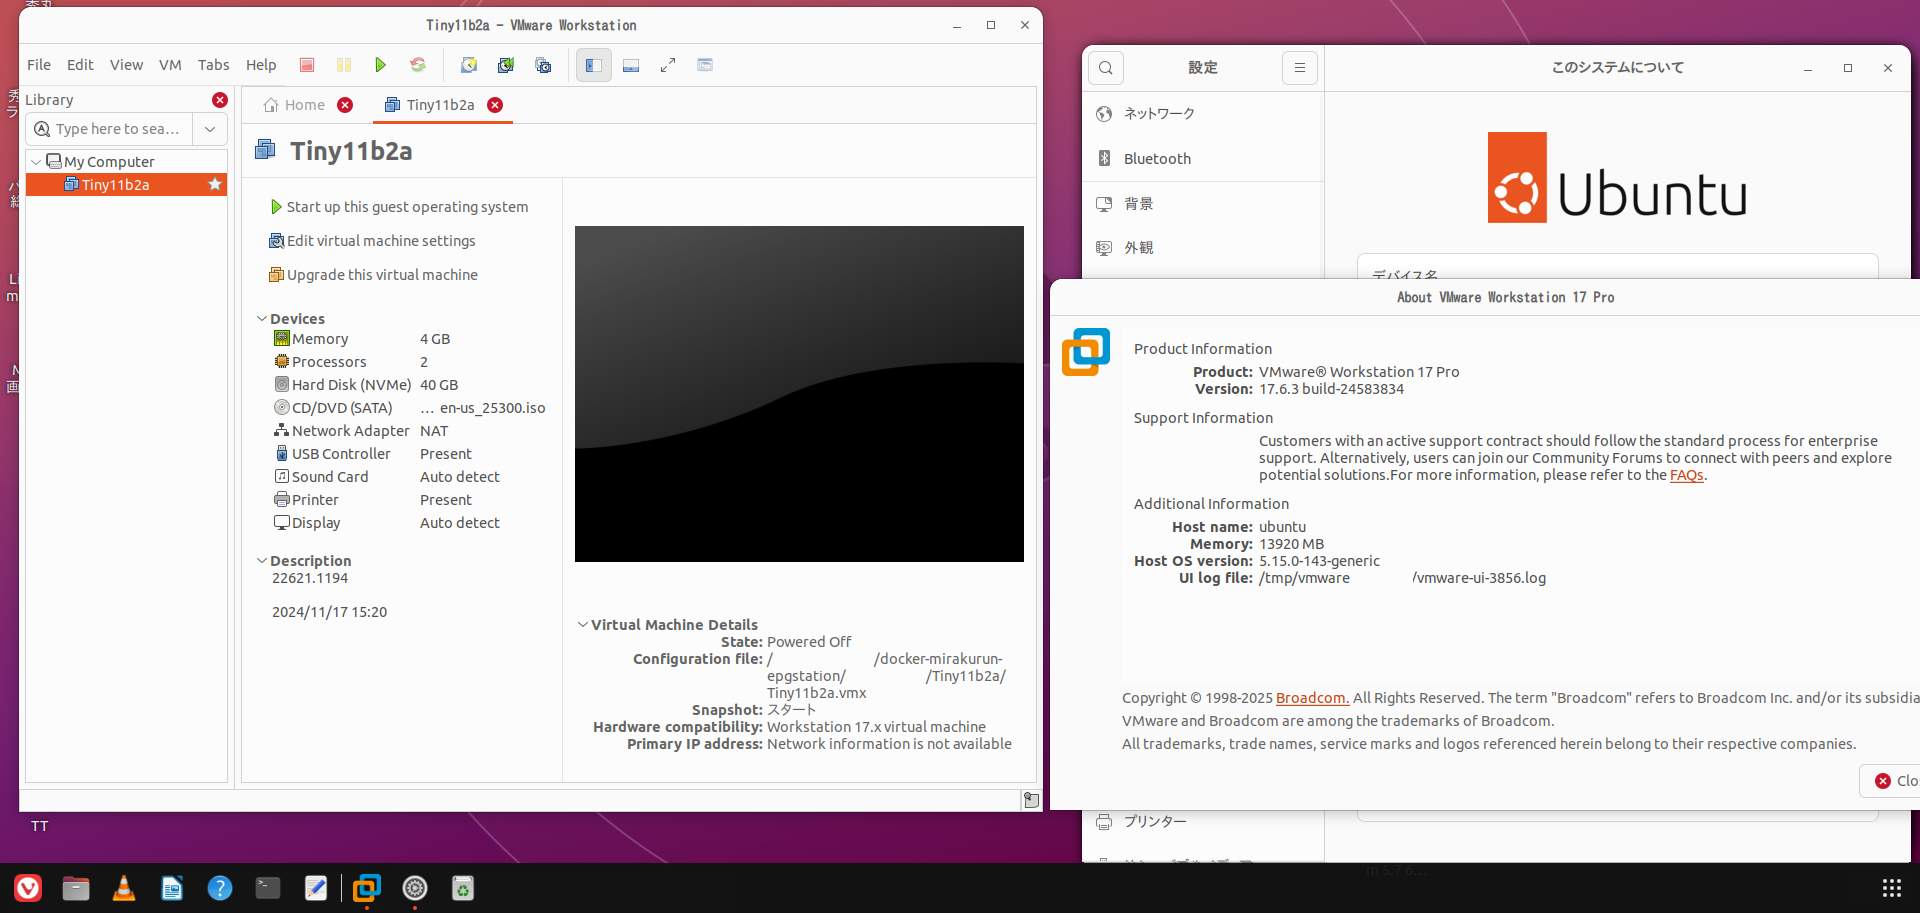Image resolution: width=1920 pixels, height=913 pixels.
Task: Click the Network Adapter device icon
Action: coord(282,431)
